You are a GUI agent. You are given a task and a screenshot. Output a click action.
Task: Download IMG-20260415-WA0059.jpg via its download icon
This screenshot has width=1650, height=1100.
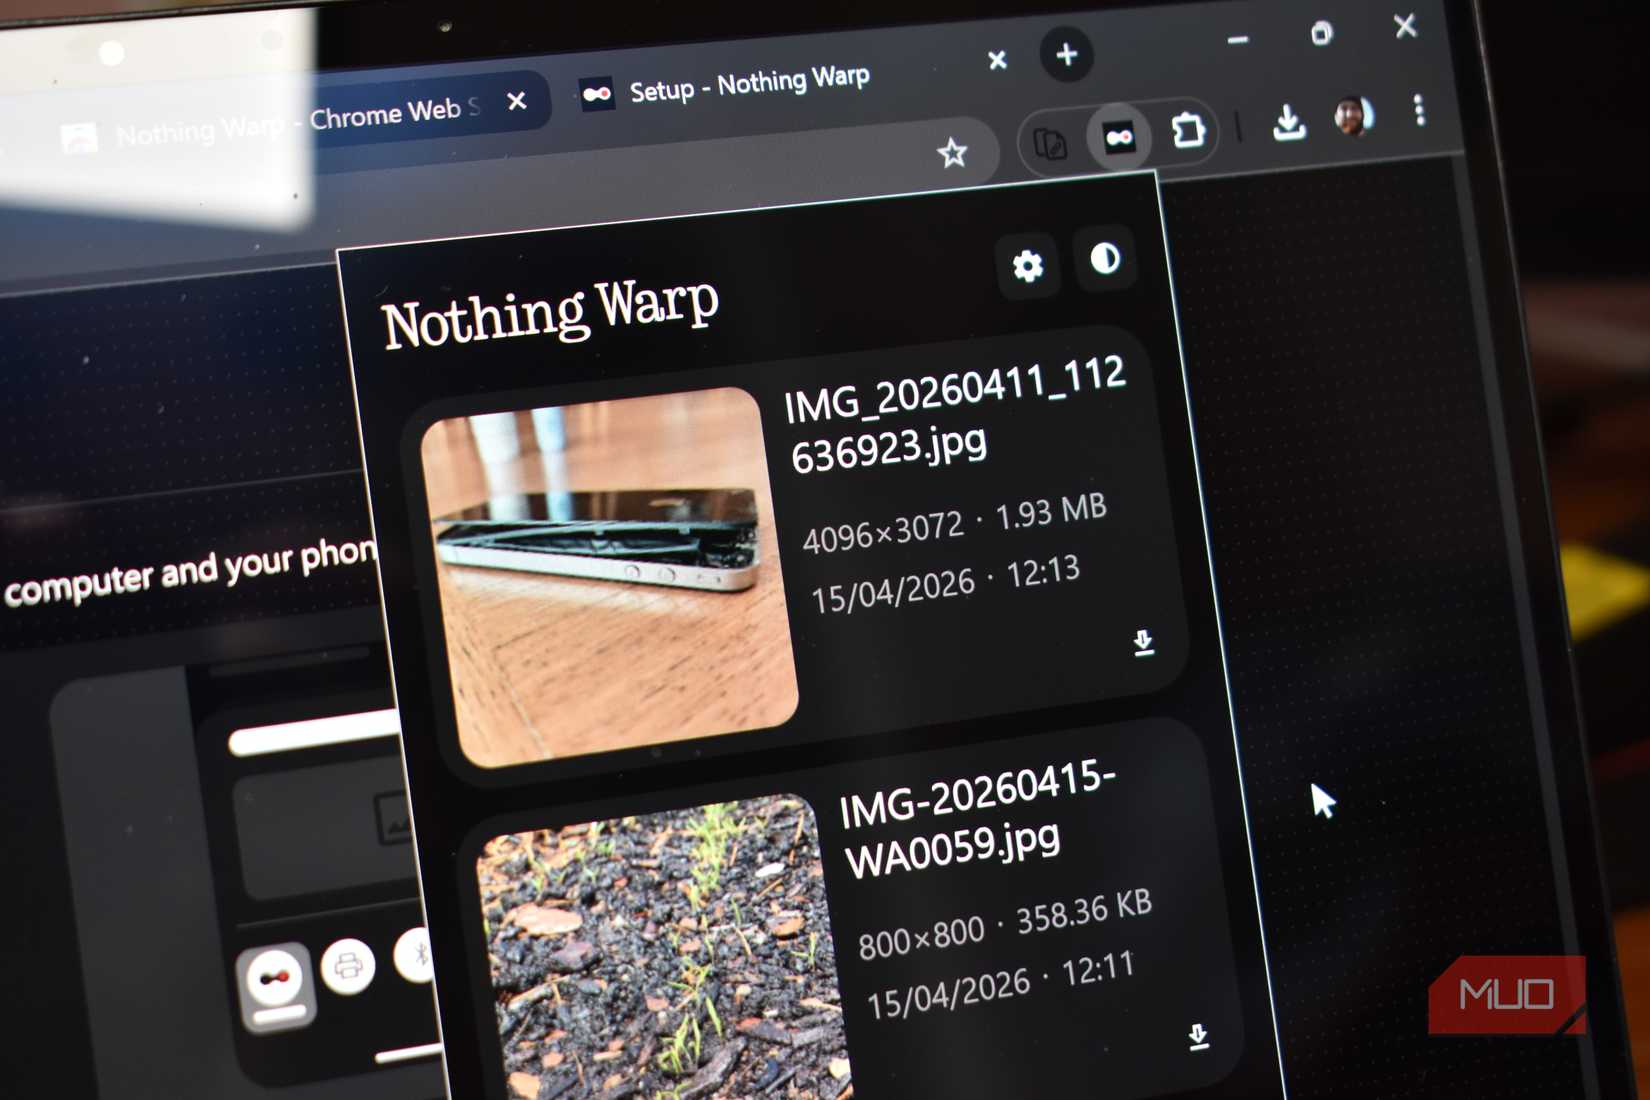tap(1200, 1037)
